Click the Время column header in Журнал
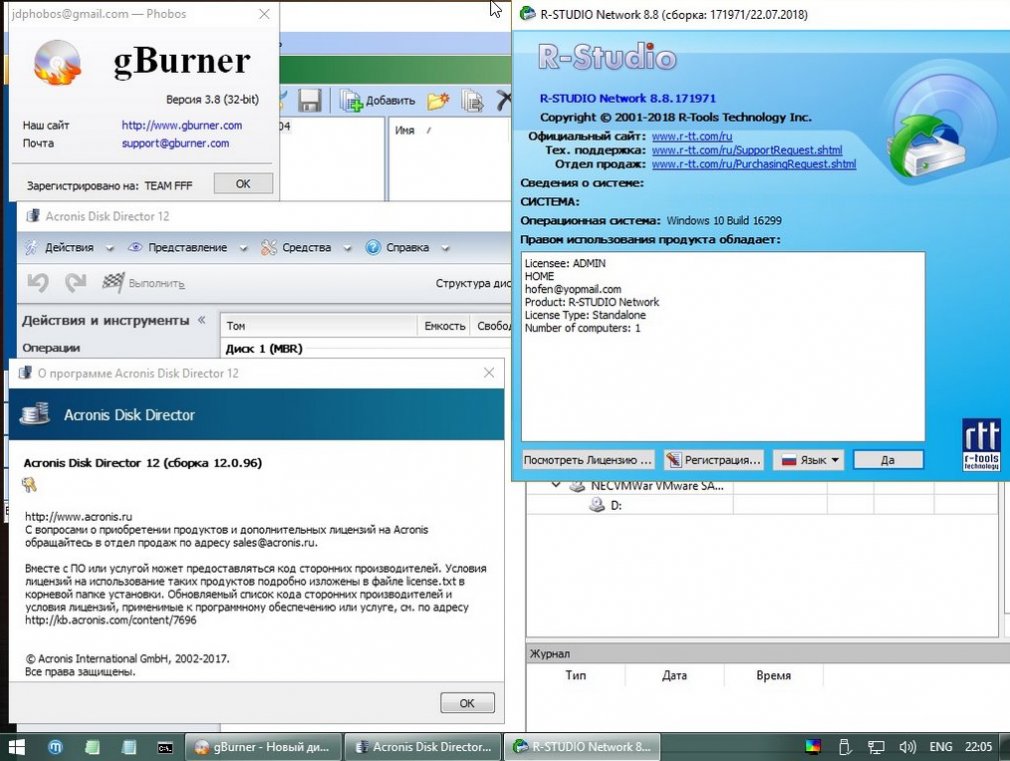The width and height of the screenshot is (1010, 761). 774,675
